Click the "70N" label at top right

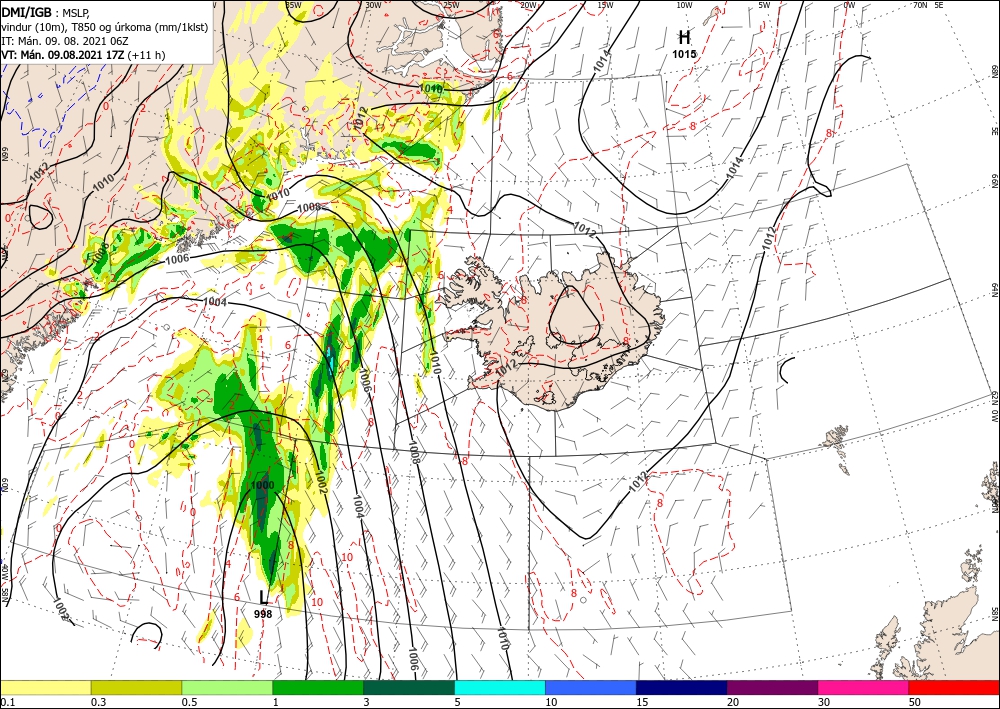point(920,5)
